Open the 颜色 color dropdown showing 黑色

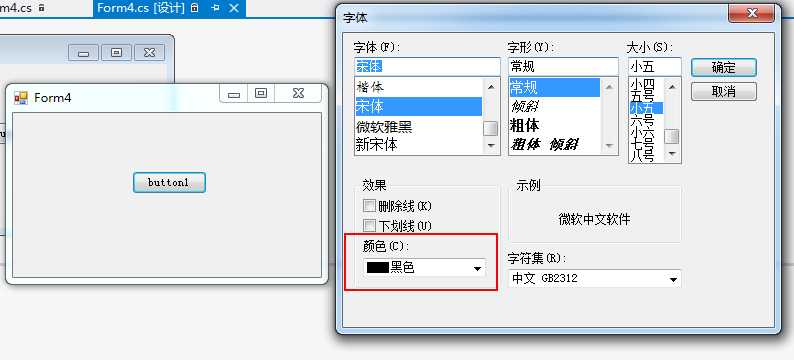[x=424, y=268]
